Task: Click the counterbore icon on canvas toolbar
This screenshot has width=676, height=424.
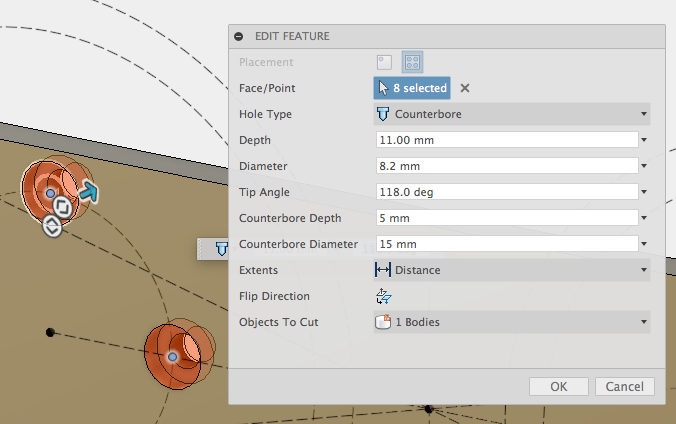Action: [x=222, y=249]
